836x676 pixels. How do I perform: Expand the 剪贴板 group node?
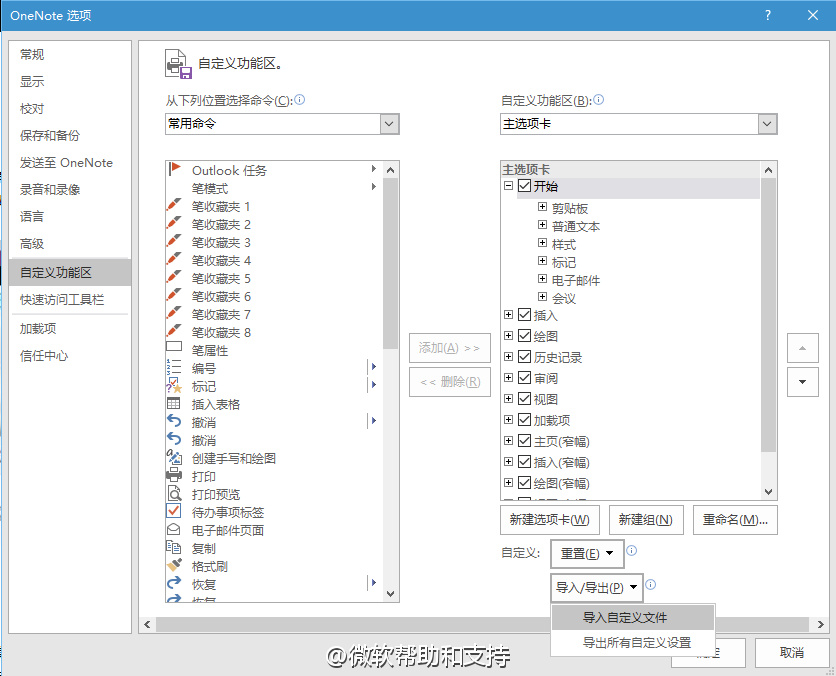pyautogui.click(x=542, y=207)
